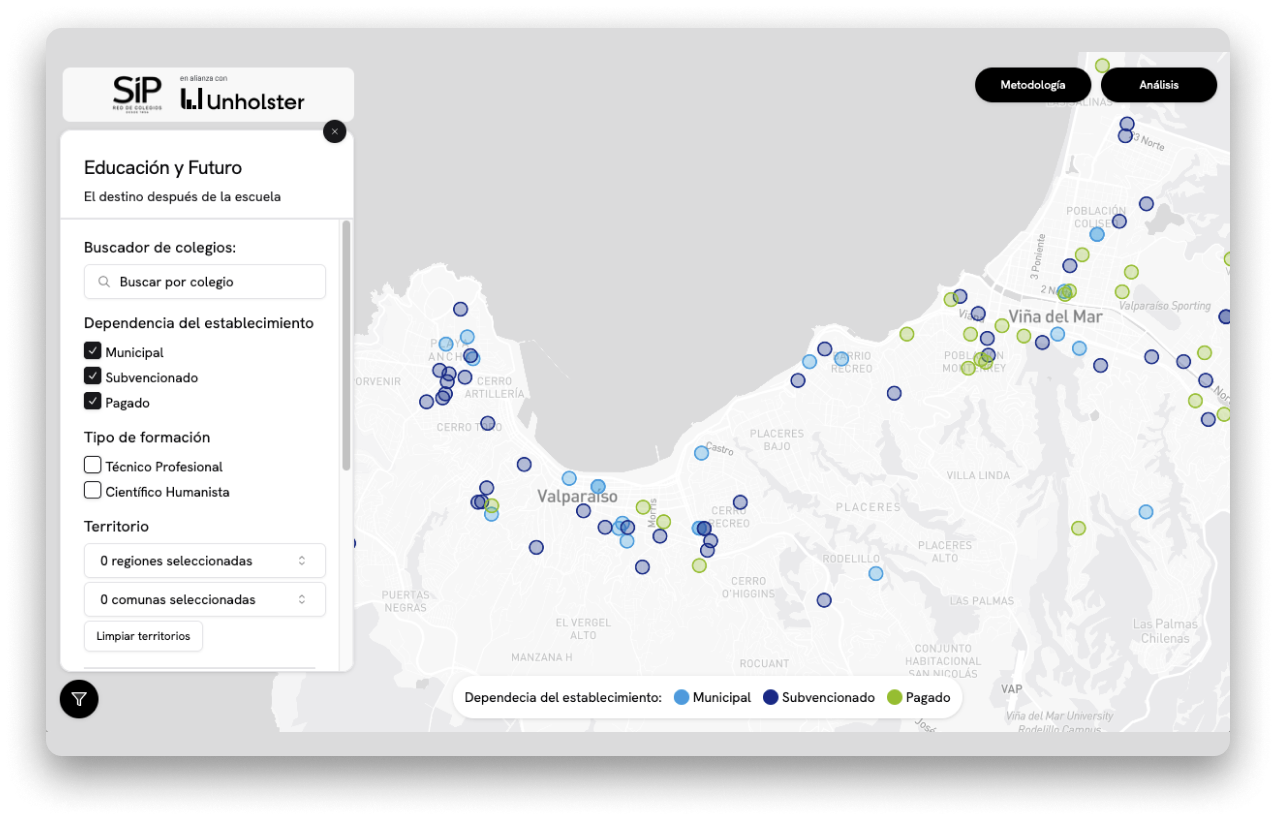Uncheck the Municipal checkbox
This screenshot has width=1276, height=820.
point(93,351)
